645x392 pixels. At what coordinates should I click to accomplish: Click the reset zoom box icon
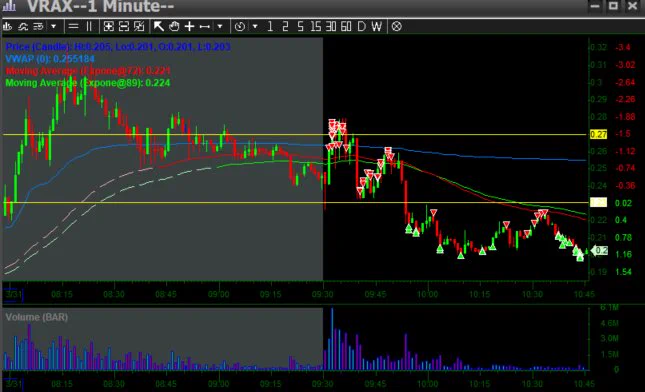pyautogui.click(x=139, y=27)
